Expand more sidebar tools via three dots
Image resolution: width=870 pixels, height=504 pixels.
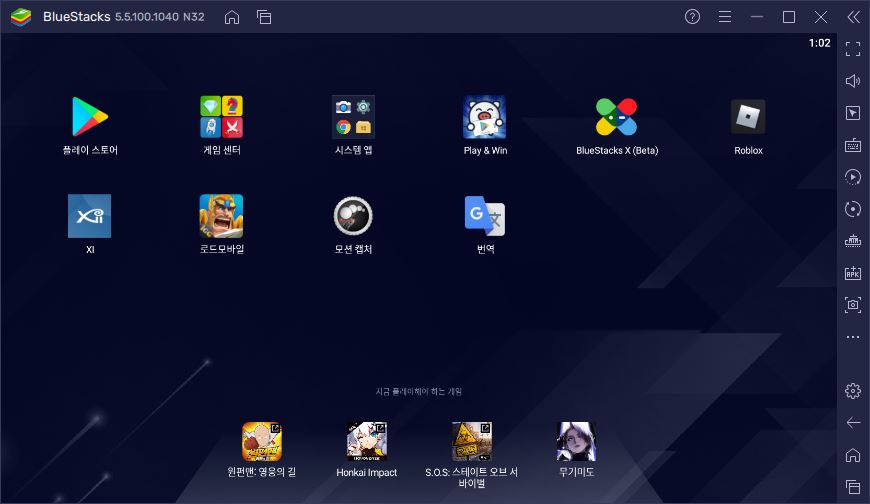(x=853, y=337)
